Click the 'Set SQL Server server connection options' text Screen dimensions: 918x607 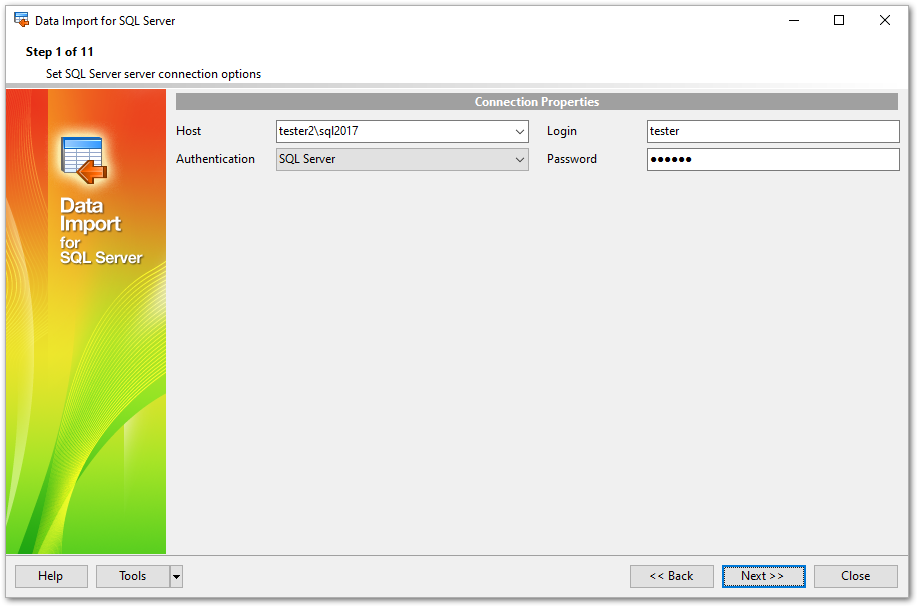(x=153, y=74)
